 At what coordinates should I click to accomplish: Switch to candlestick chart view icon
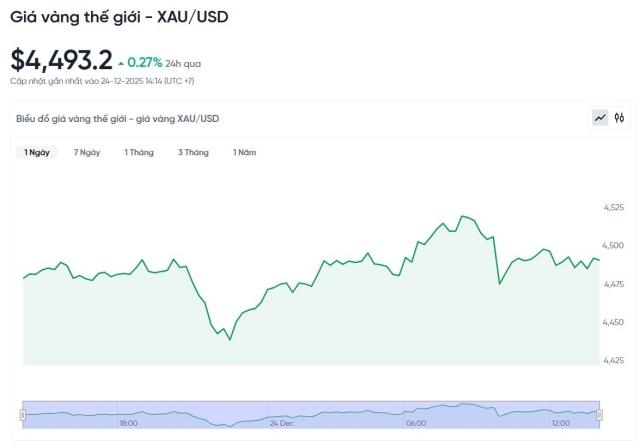619,118
